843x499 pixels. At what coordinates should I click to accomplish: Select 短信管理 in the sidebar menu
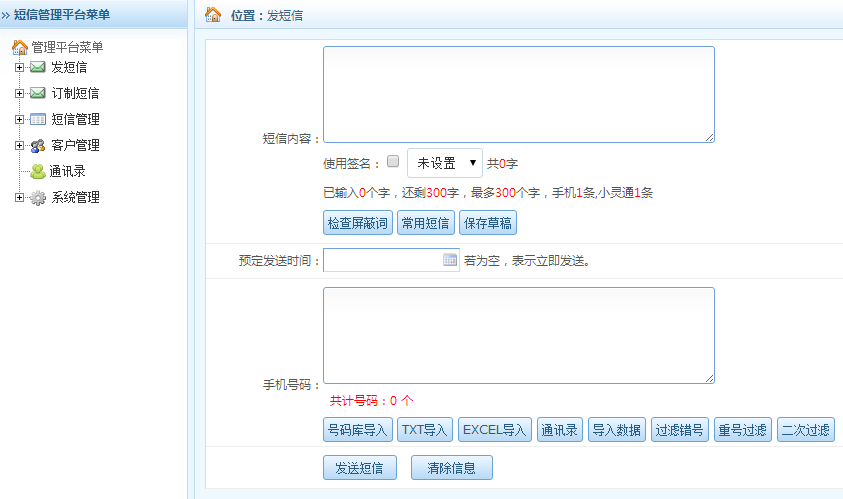tap(75, 119)
